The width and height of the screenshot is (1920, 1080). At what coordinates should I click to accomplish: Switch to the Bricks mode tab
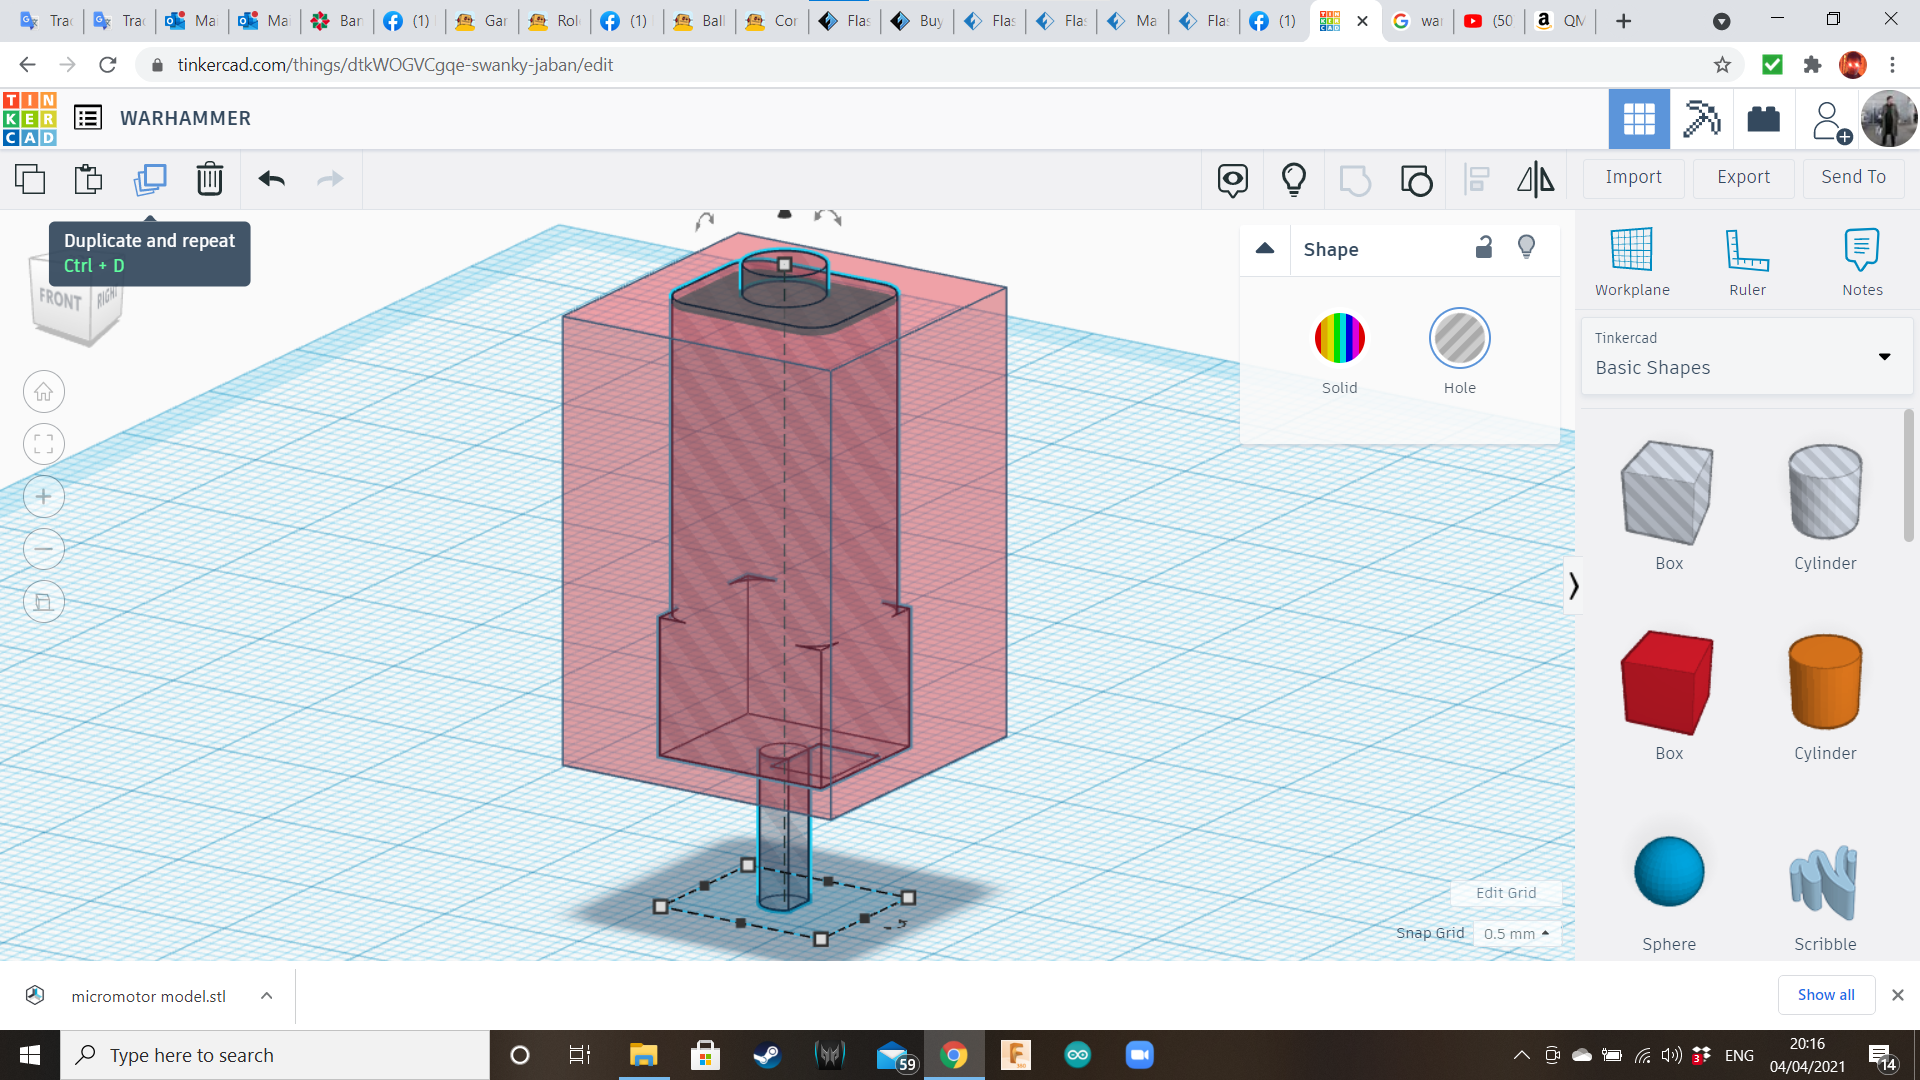pos(1763,119)
